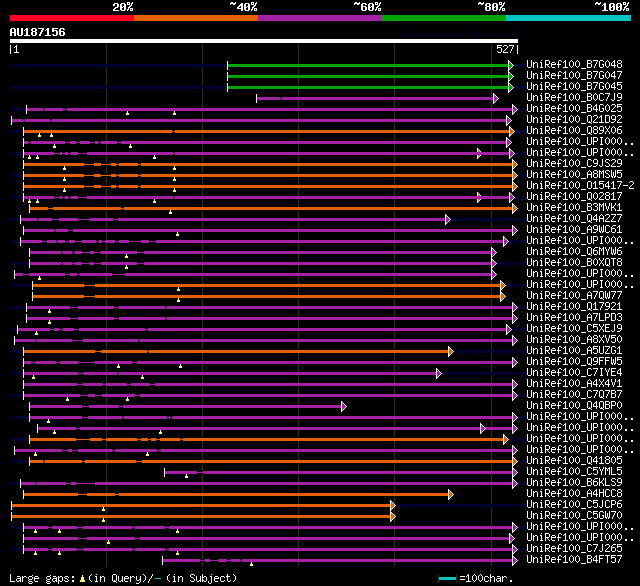Image resolution: width=640 pixels, height=586 pixels.
Task: Click the purple arrowhead ending the C7IYE4 alignment
Action: [x=438, y=373]
